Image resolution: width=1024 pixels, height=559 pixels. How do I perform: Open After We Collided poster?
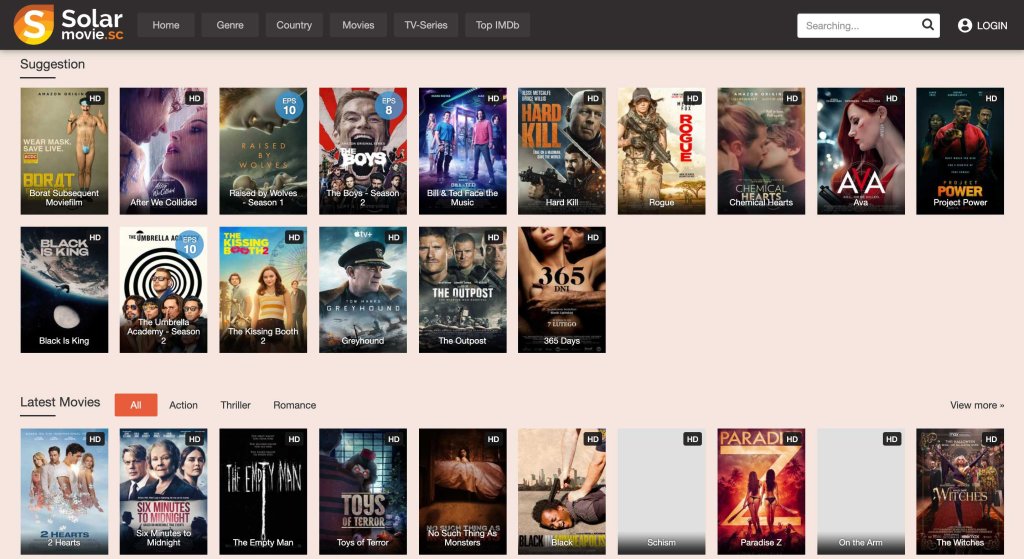tap(163, 151)
